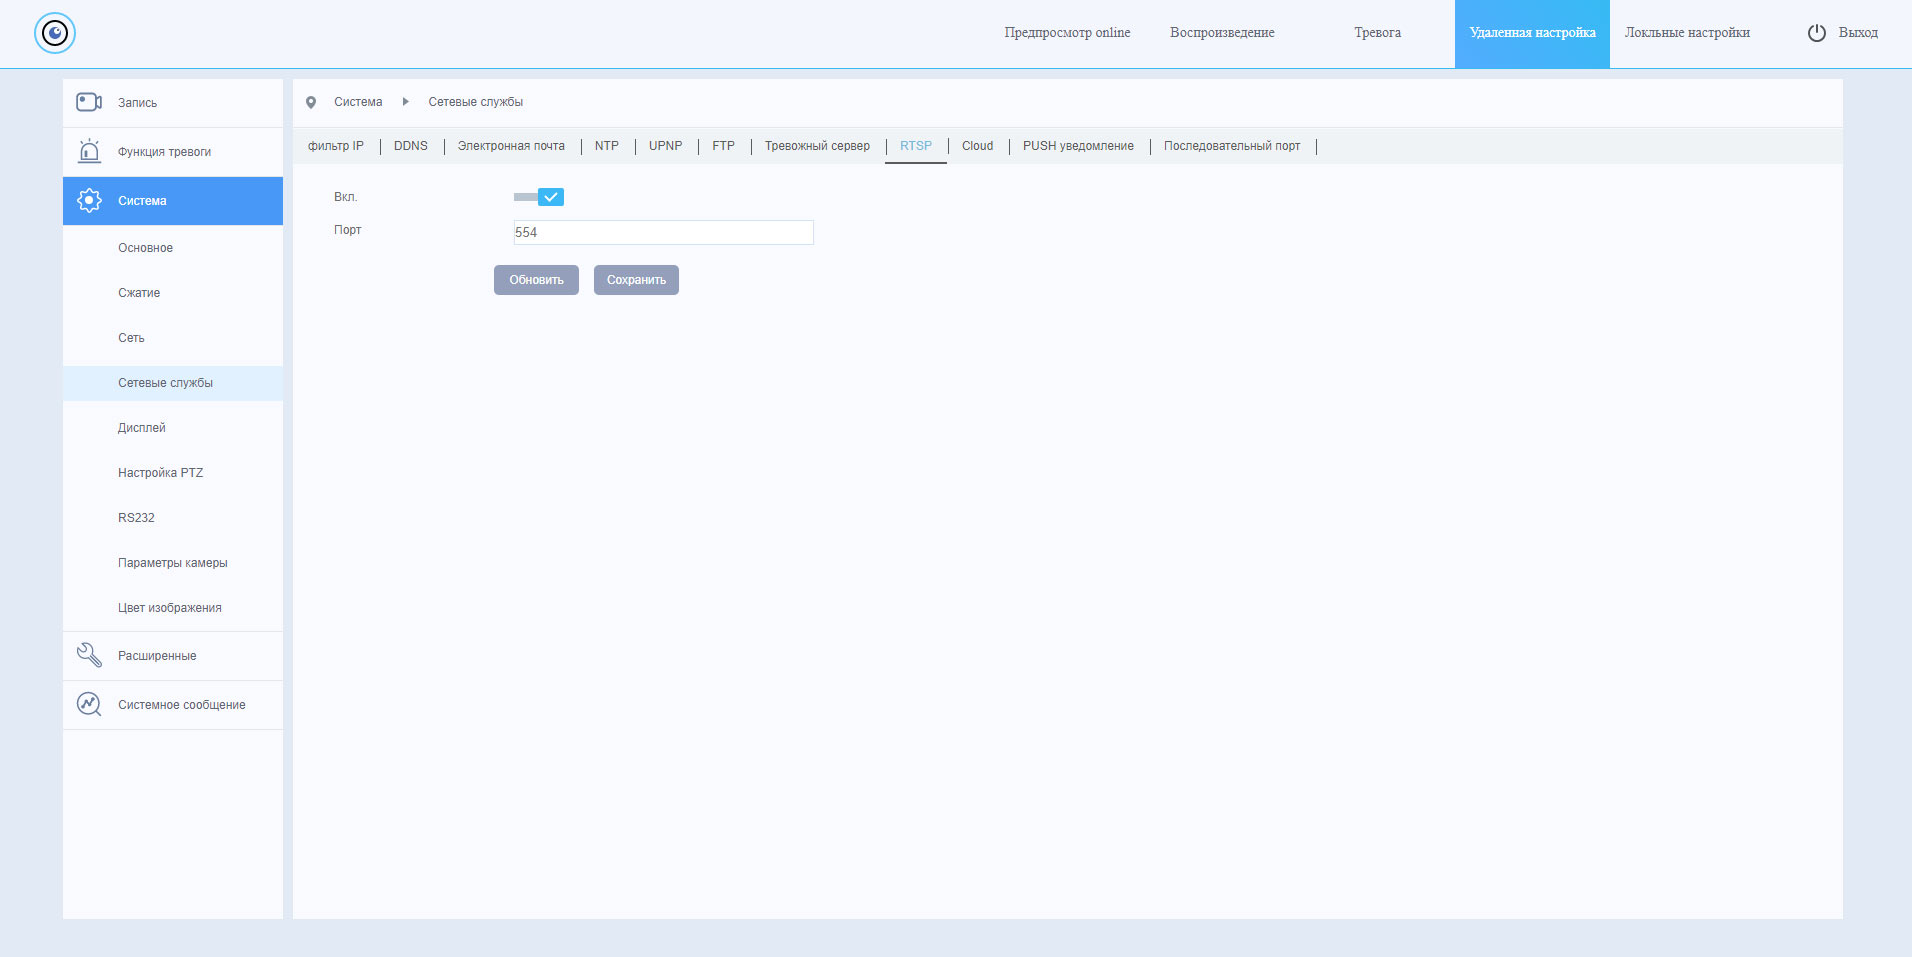
Task: Click the Порт field label
Action: 347,230
